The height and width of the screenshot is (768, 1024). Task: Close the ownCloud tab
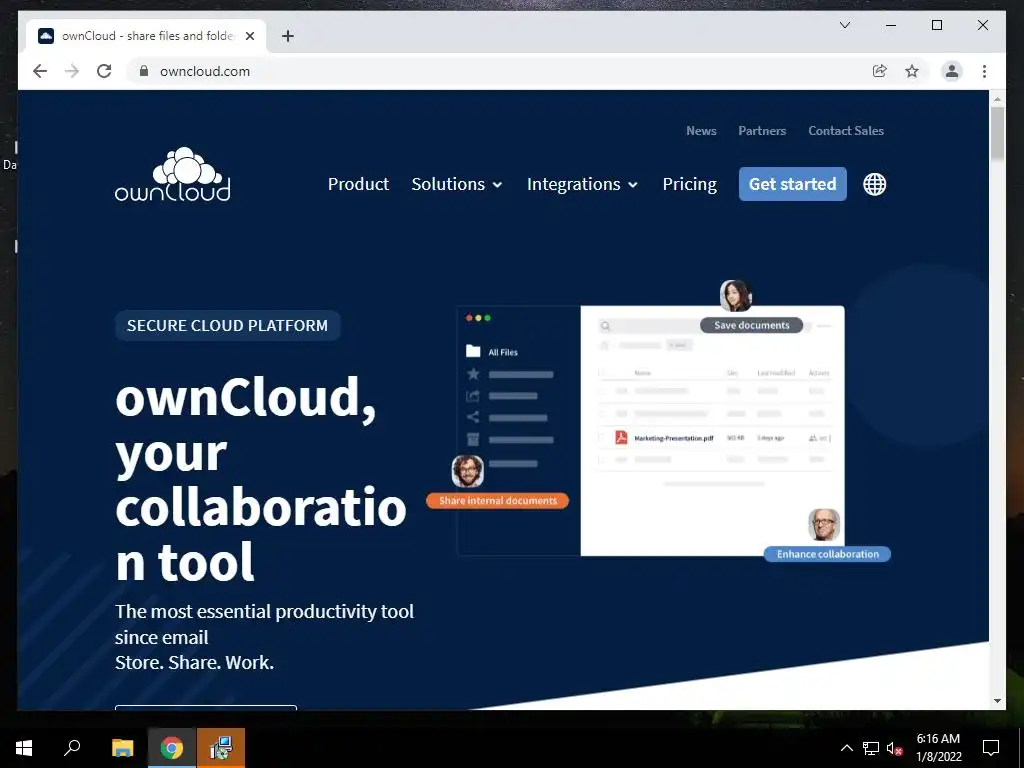click(249, 36)
